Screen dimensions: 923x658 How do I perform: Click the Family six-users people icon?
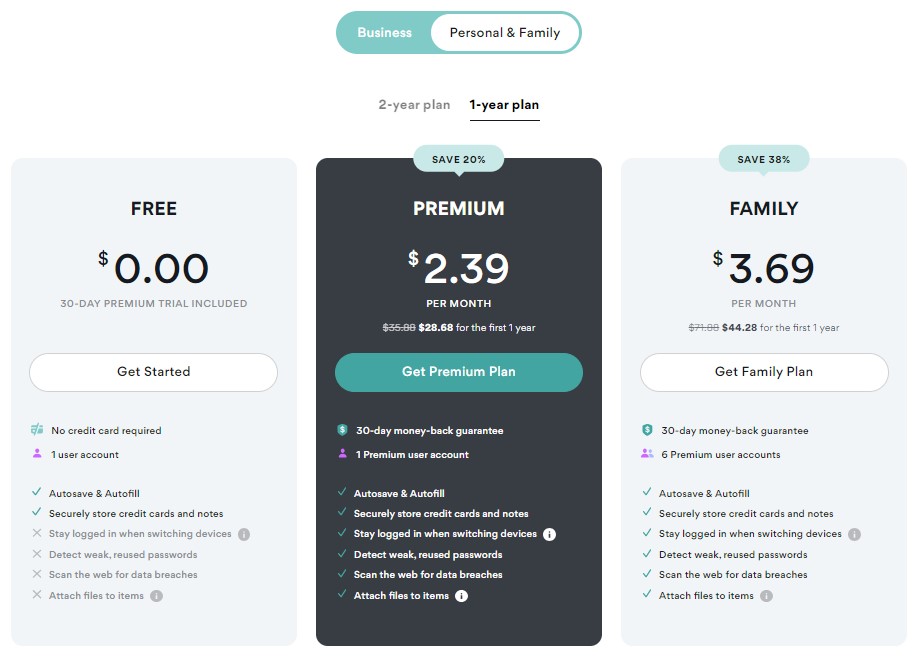click(x=647, y=454)
